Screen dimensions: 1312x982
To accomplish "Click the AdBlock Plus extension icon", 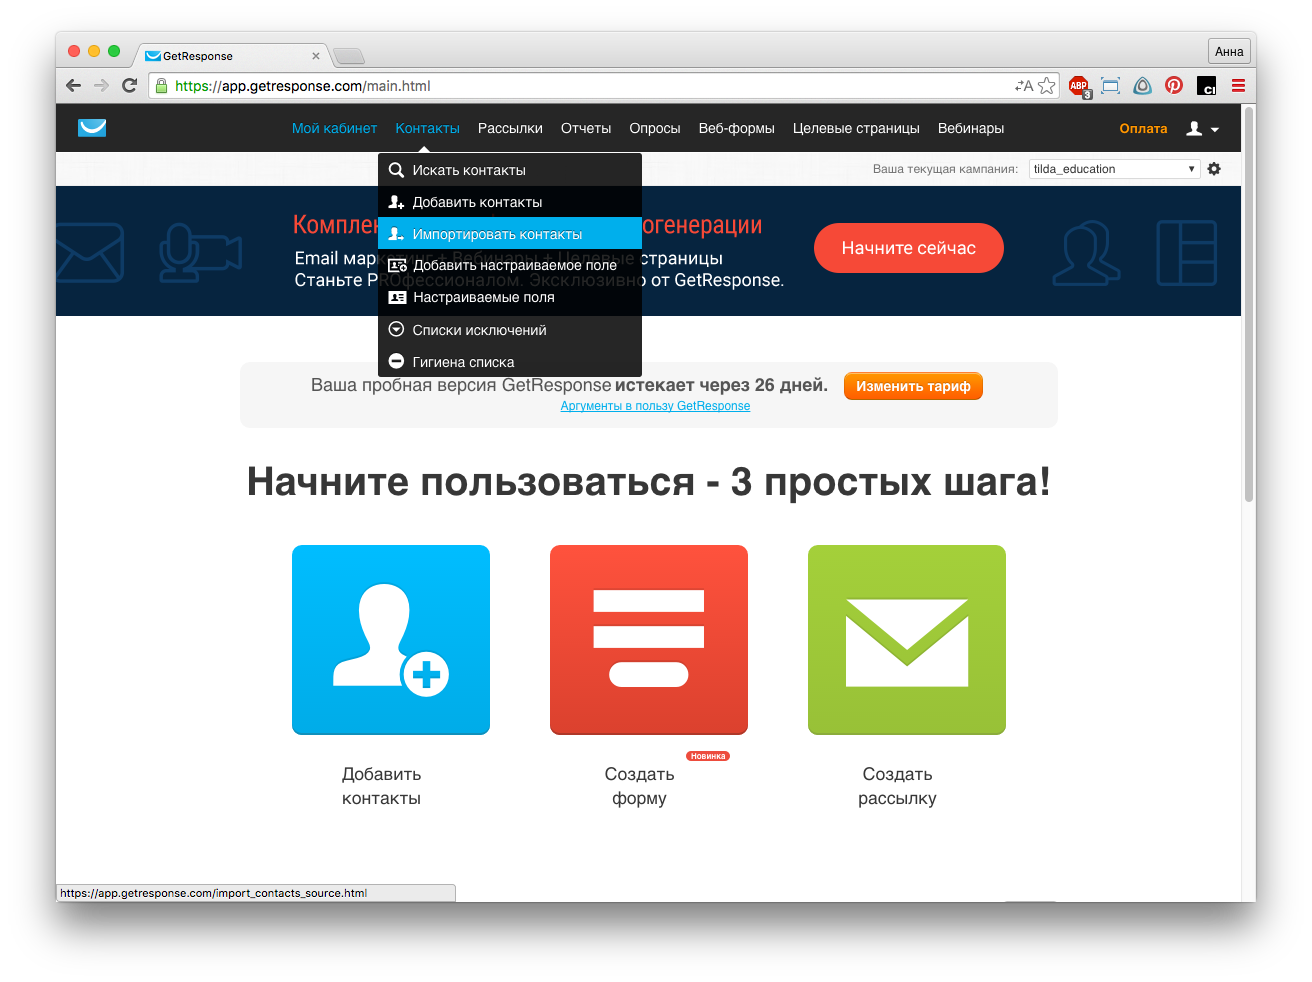I will click(1078, 86).
